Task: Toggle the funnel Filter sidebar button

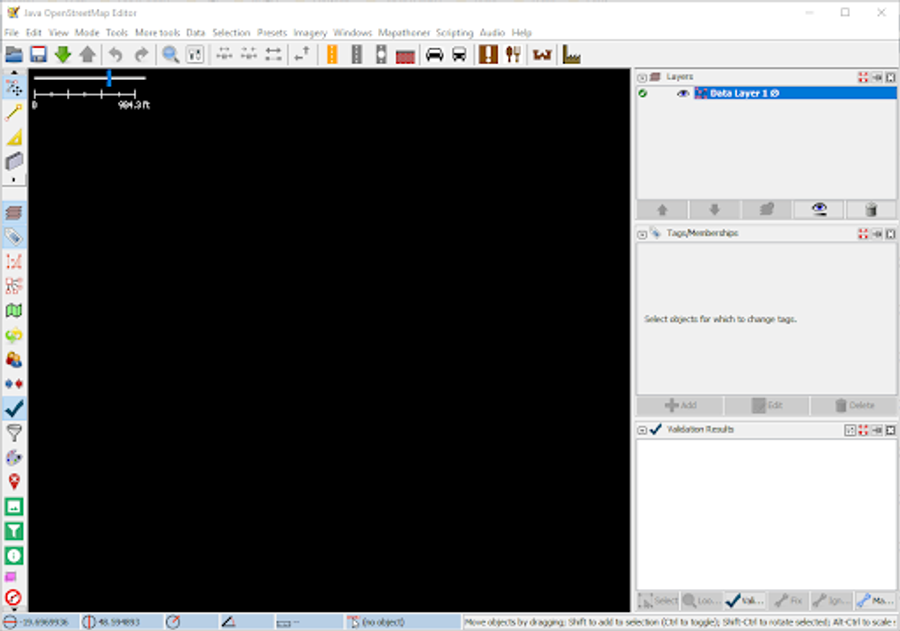Action: tap(14, 433)
